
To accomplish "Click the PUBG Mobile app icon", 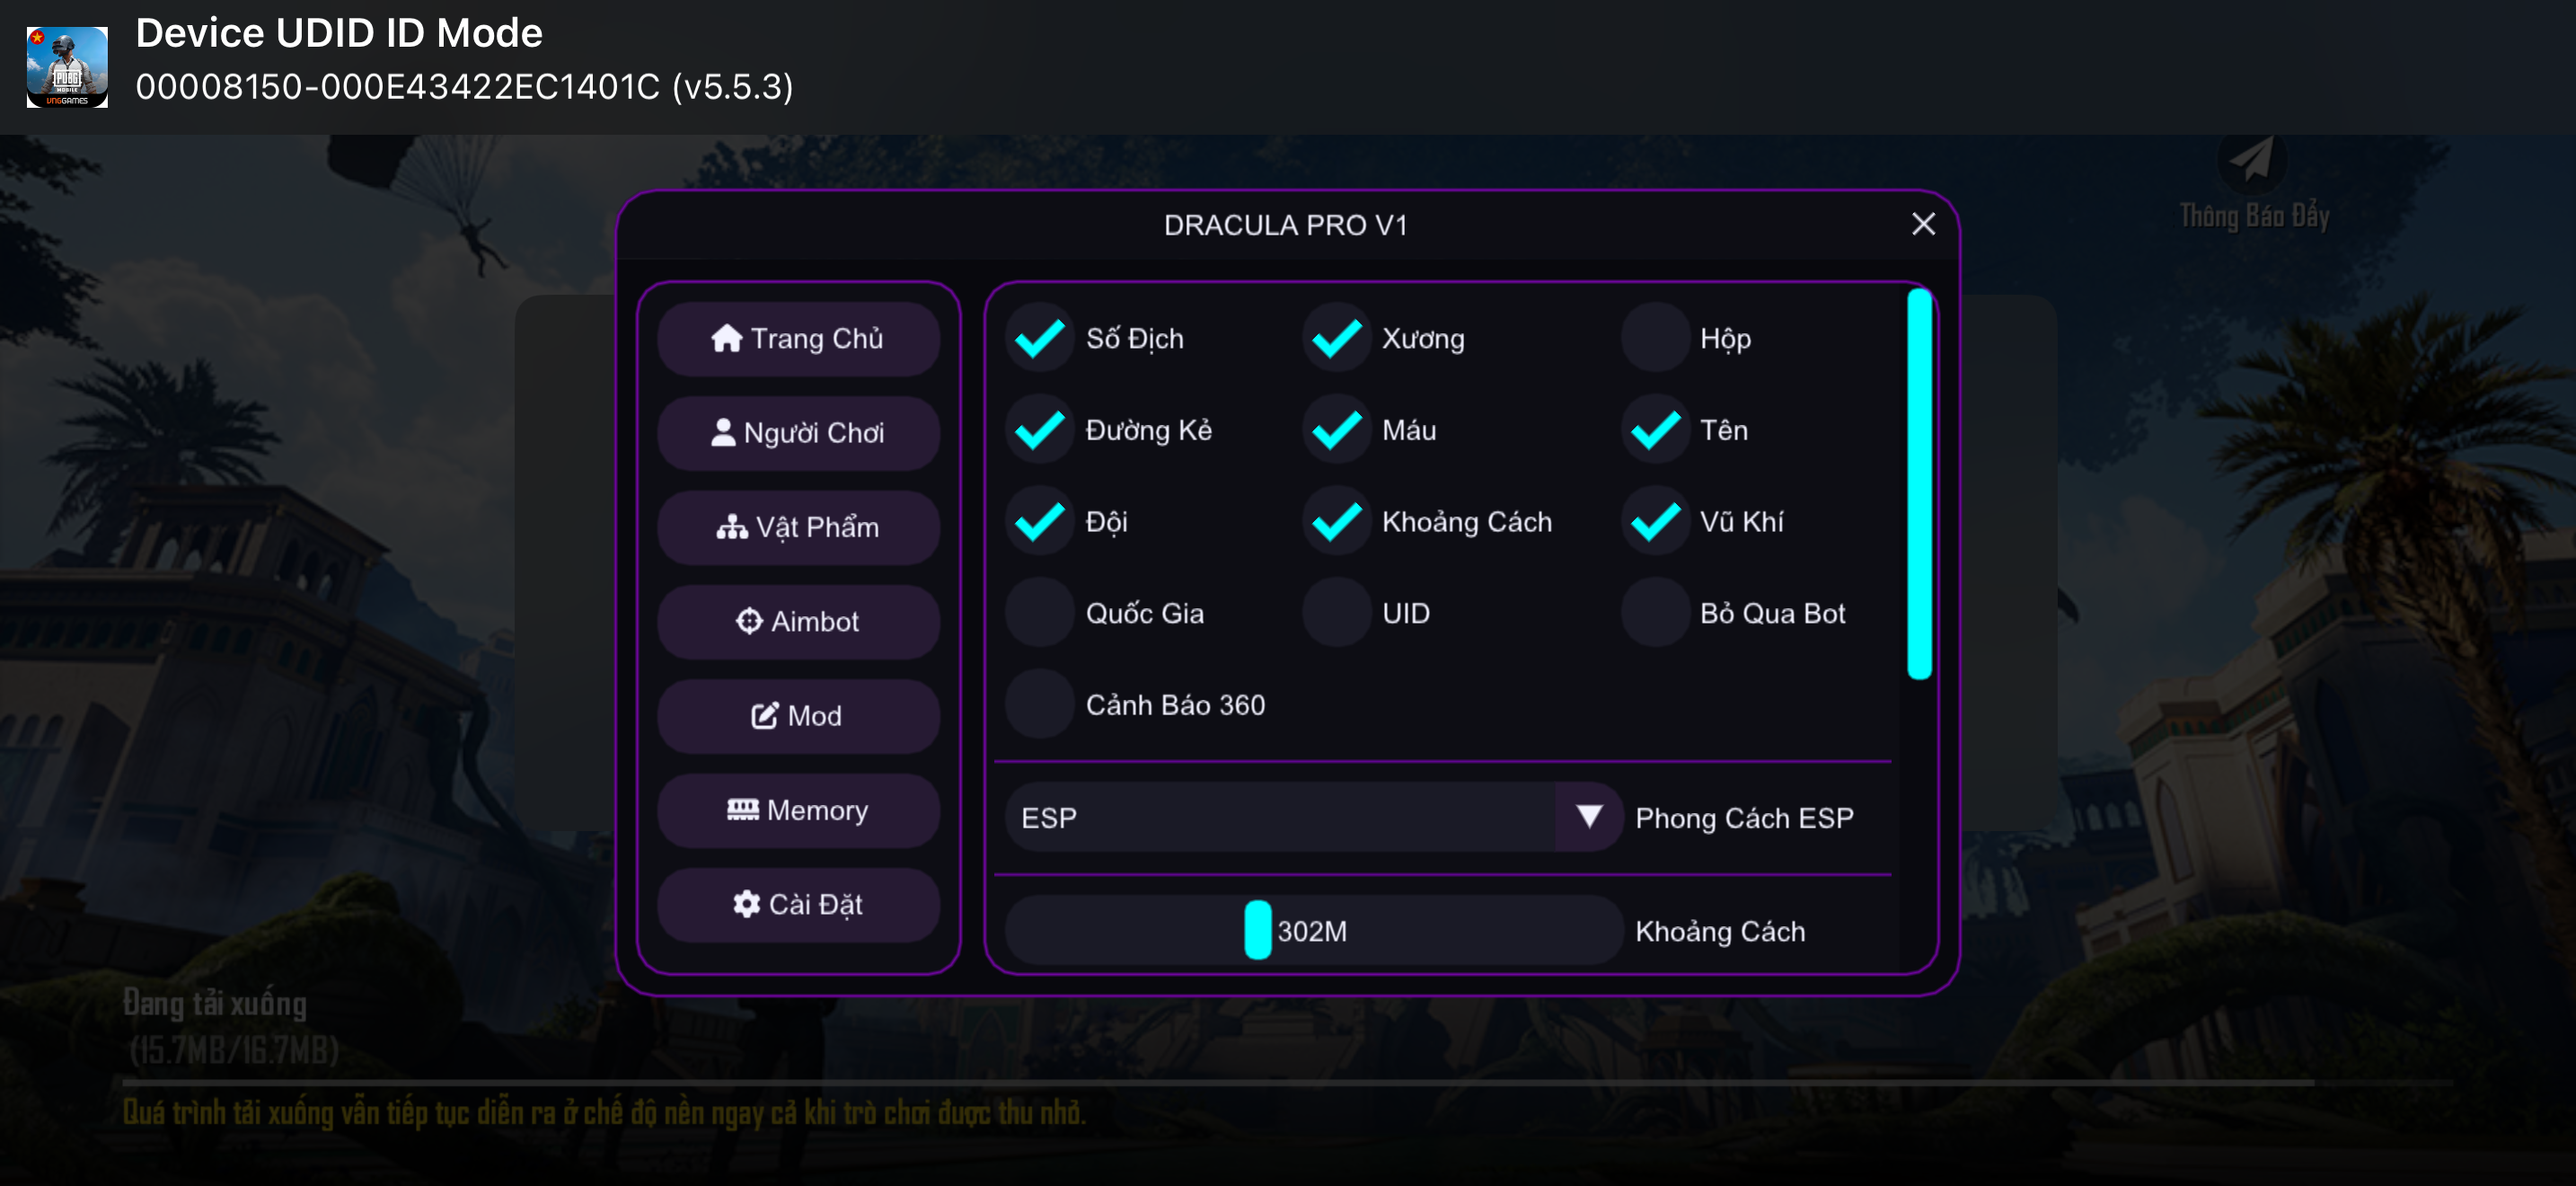I will coord(67,67).
